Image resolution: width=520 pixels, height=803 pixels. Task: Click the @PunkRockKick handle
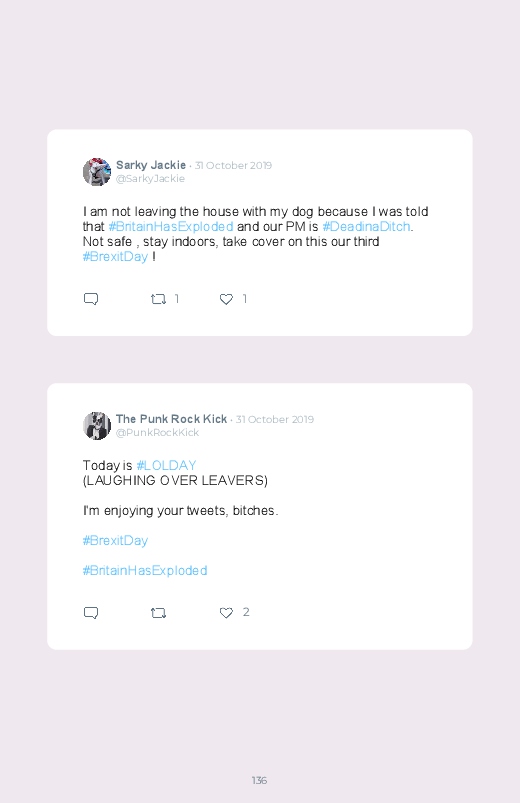point(157,433)
